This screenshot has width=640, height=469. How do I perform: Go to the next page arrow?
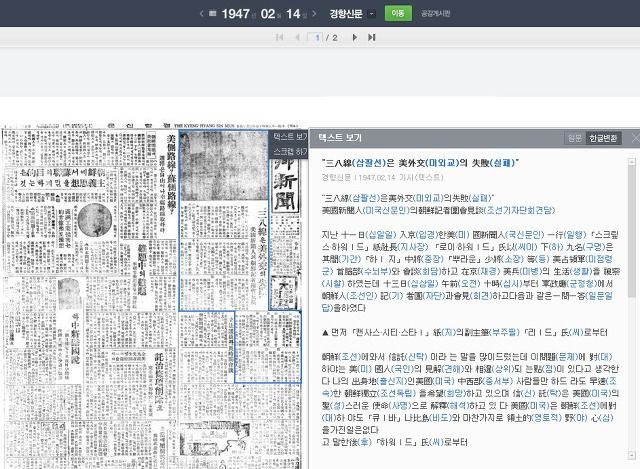coord(354,38)
